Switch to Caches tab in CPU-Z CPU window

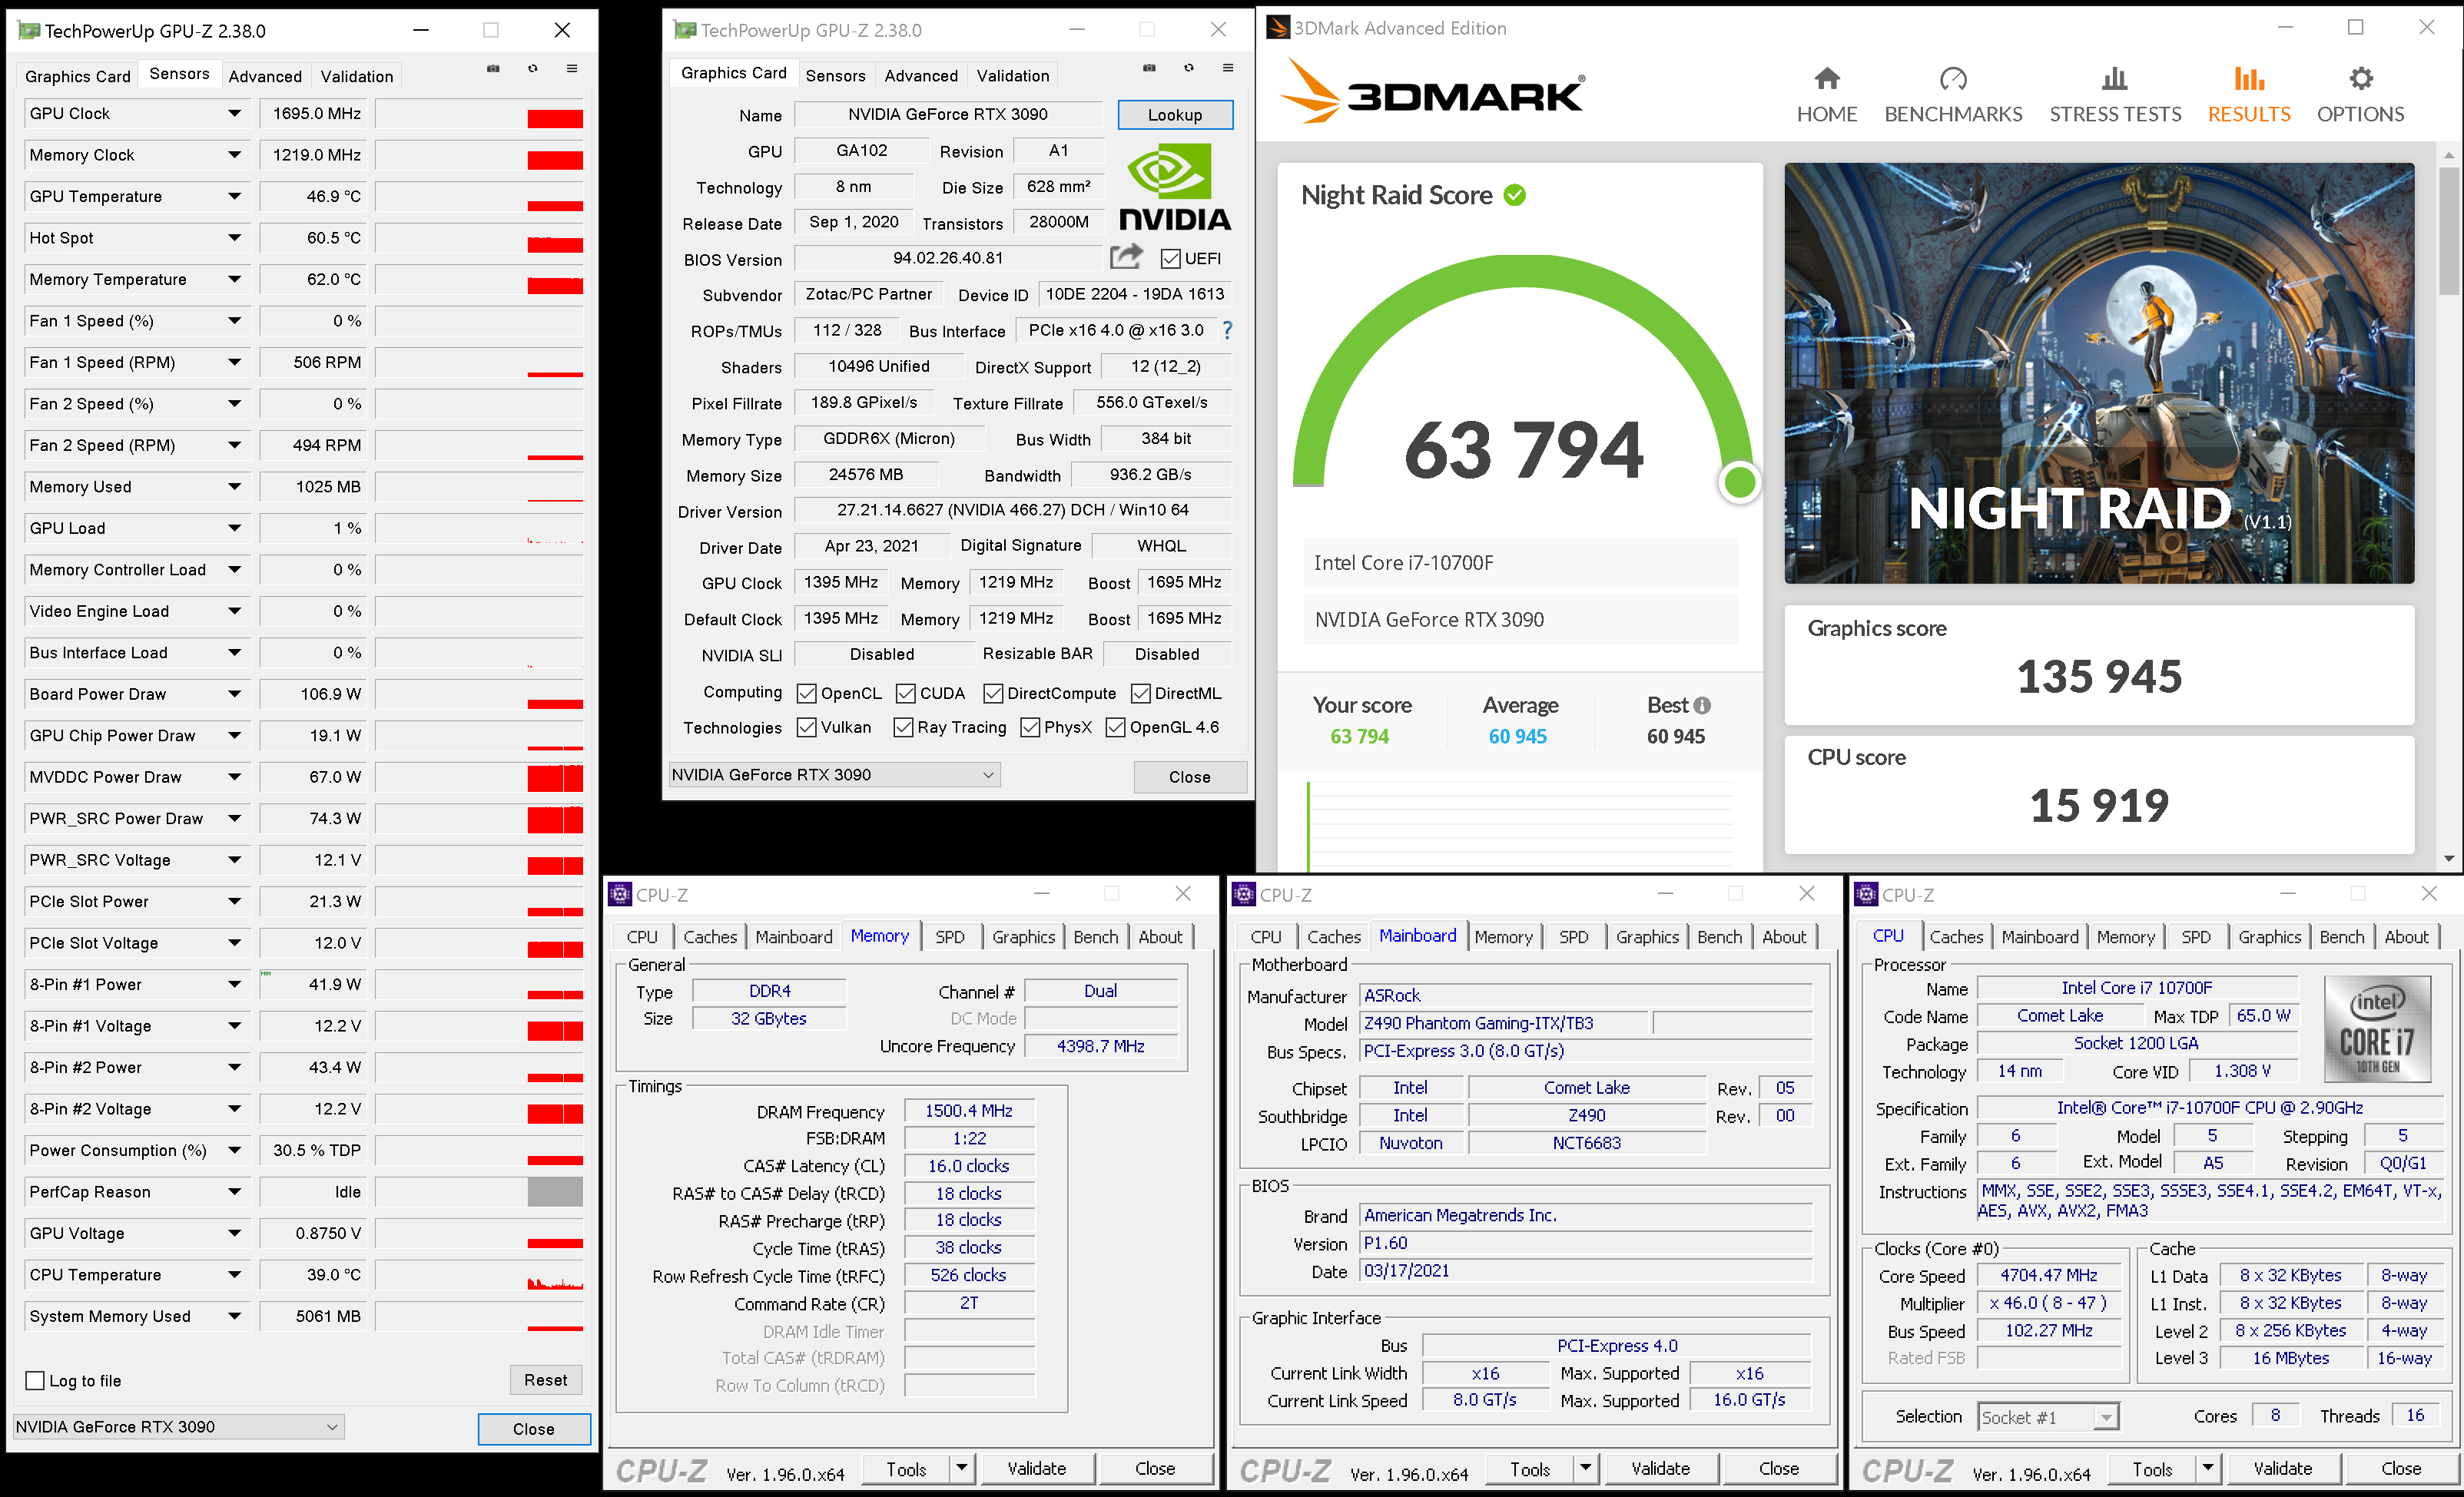[1956, 937]
